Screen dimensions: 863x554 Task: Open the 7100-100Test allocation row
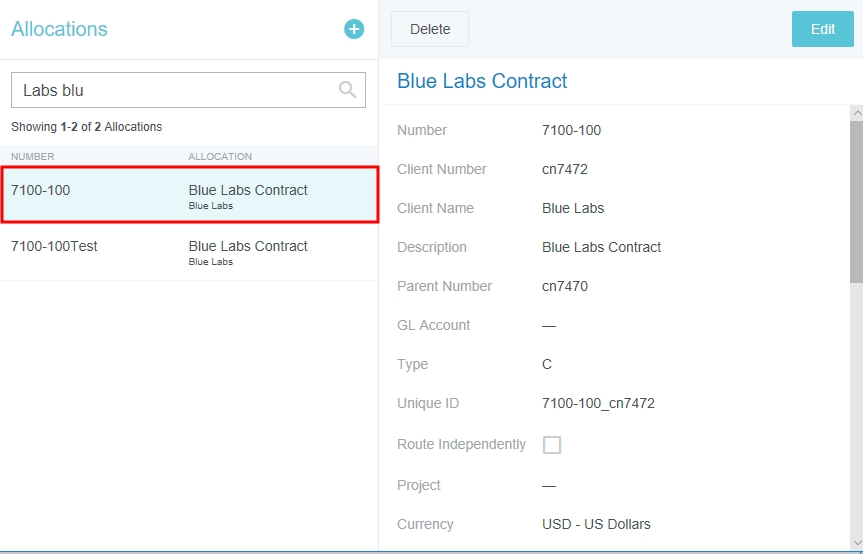[x=189, y=253]
